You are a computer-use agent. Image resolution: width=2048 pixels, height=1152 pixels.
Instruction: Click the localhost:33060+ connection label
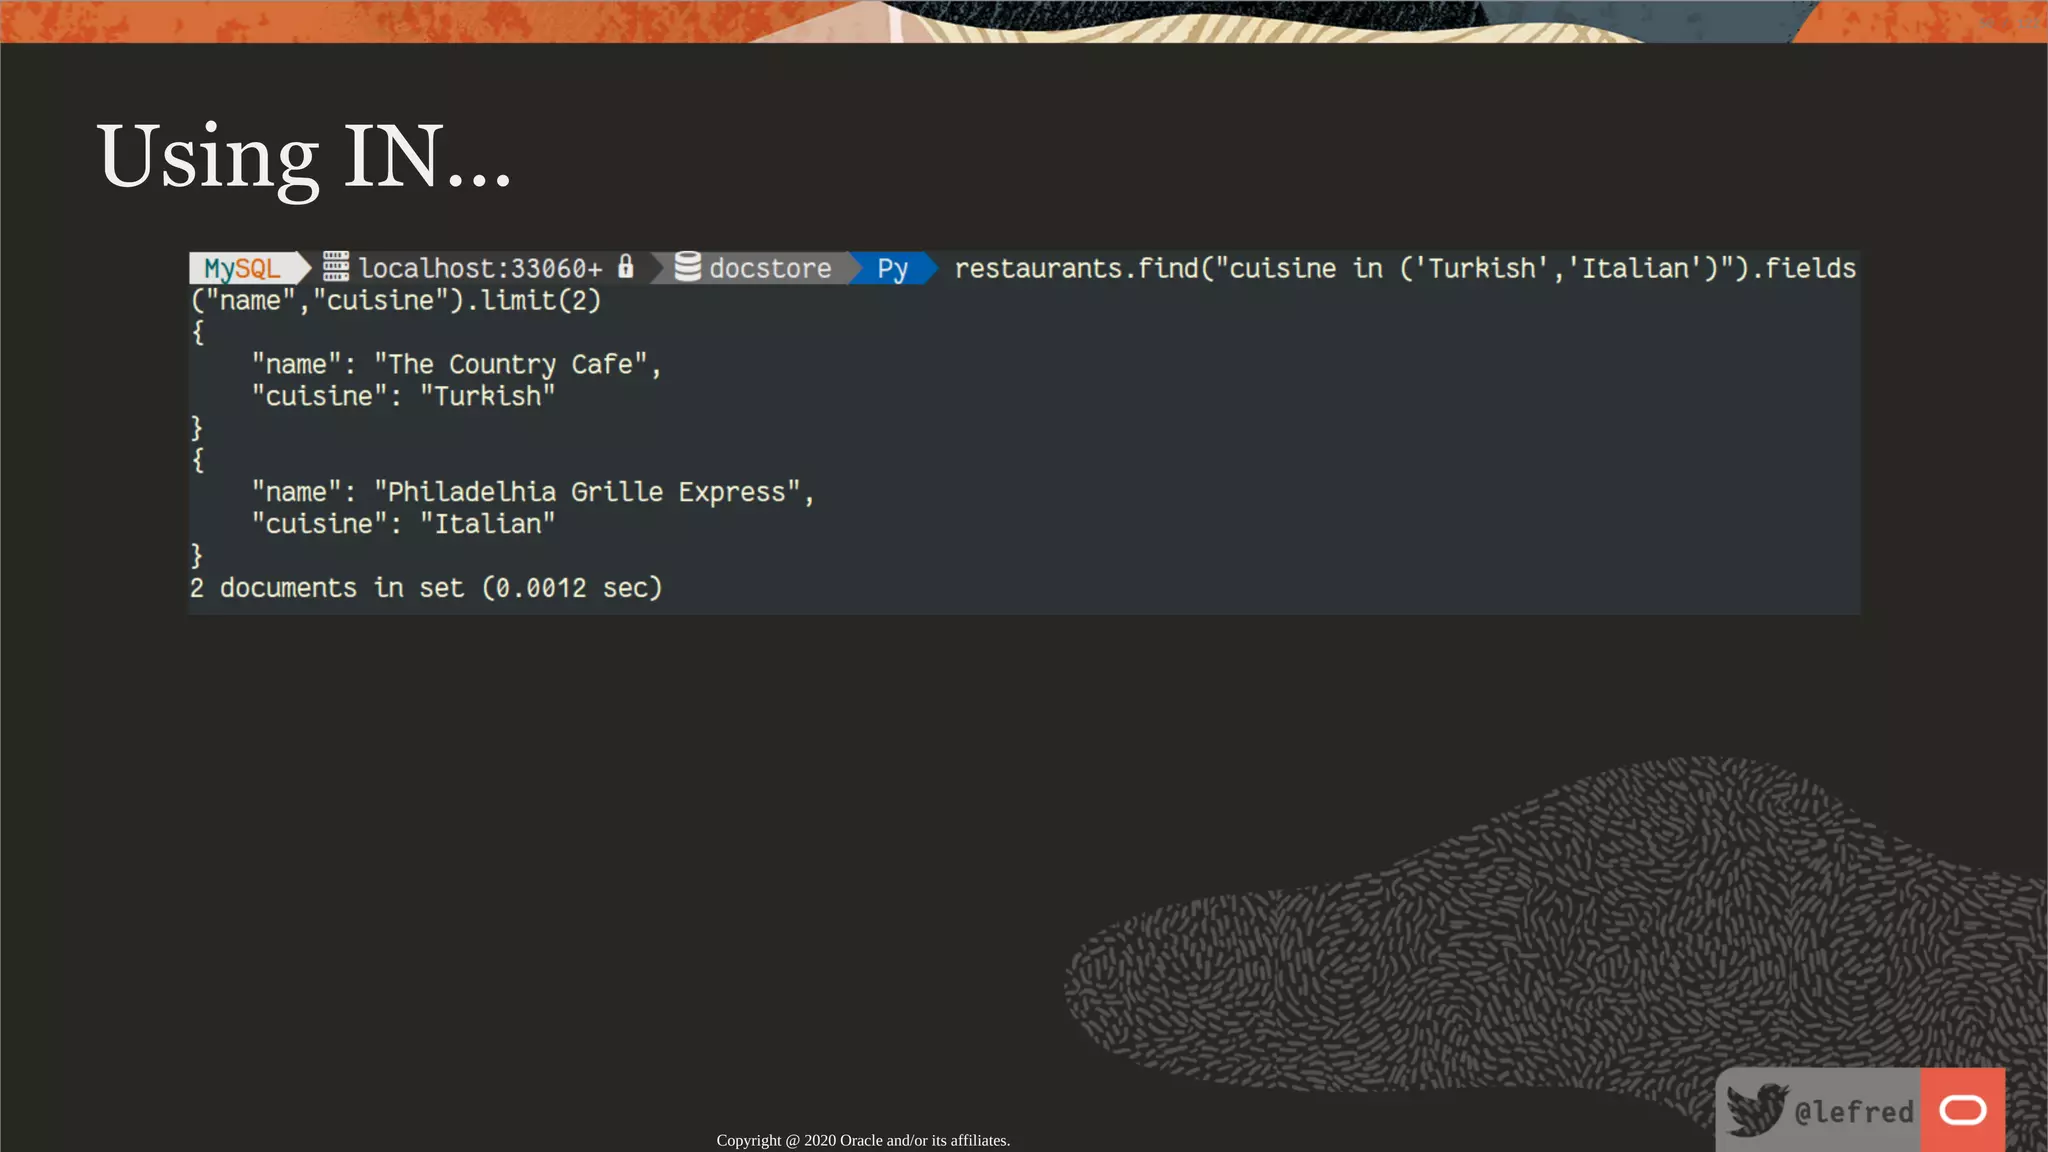point(480,268)
